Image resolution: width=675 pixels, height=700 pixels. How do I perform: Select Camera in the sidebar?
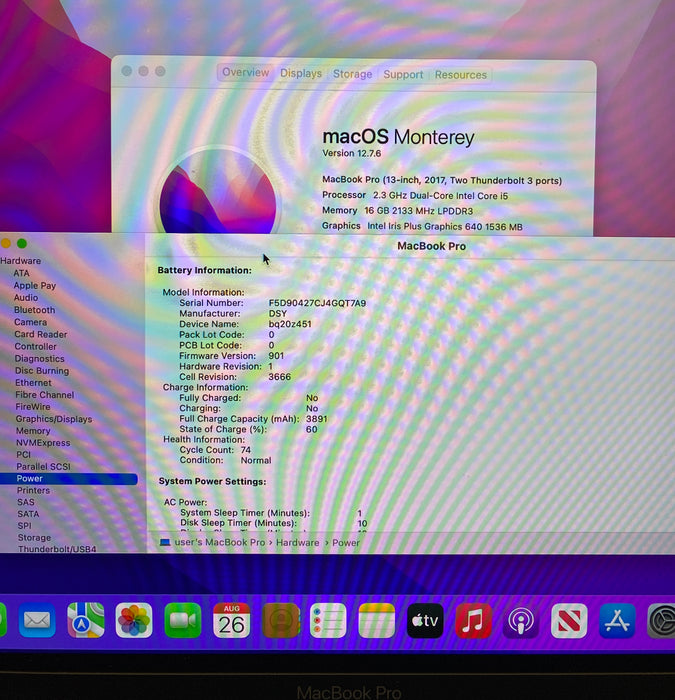pos(30,322)
